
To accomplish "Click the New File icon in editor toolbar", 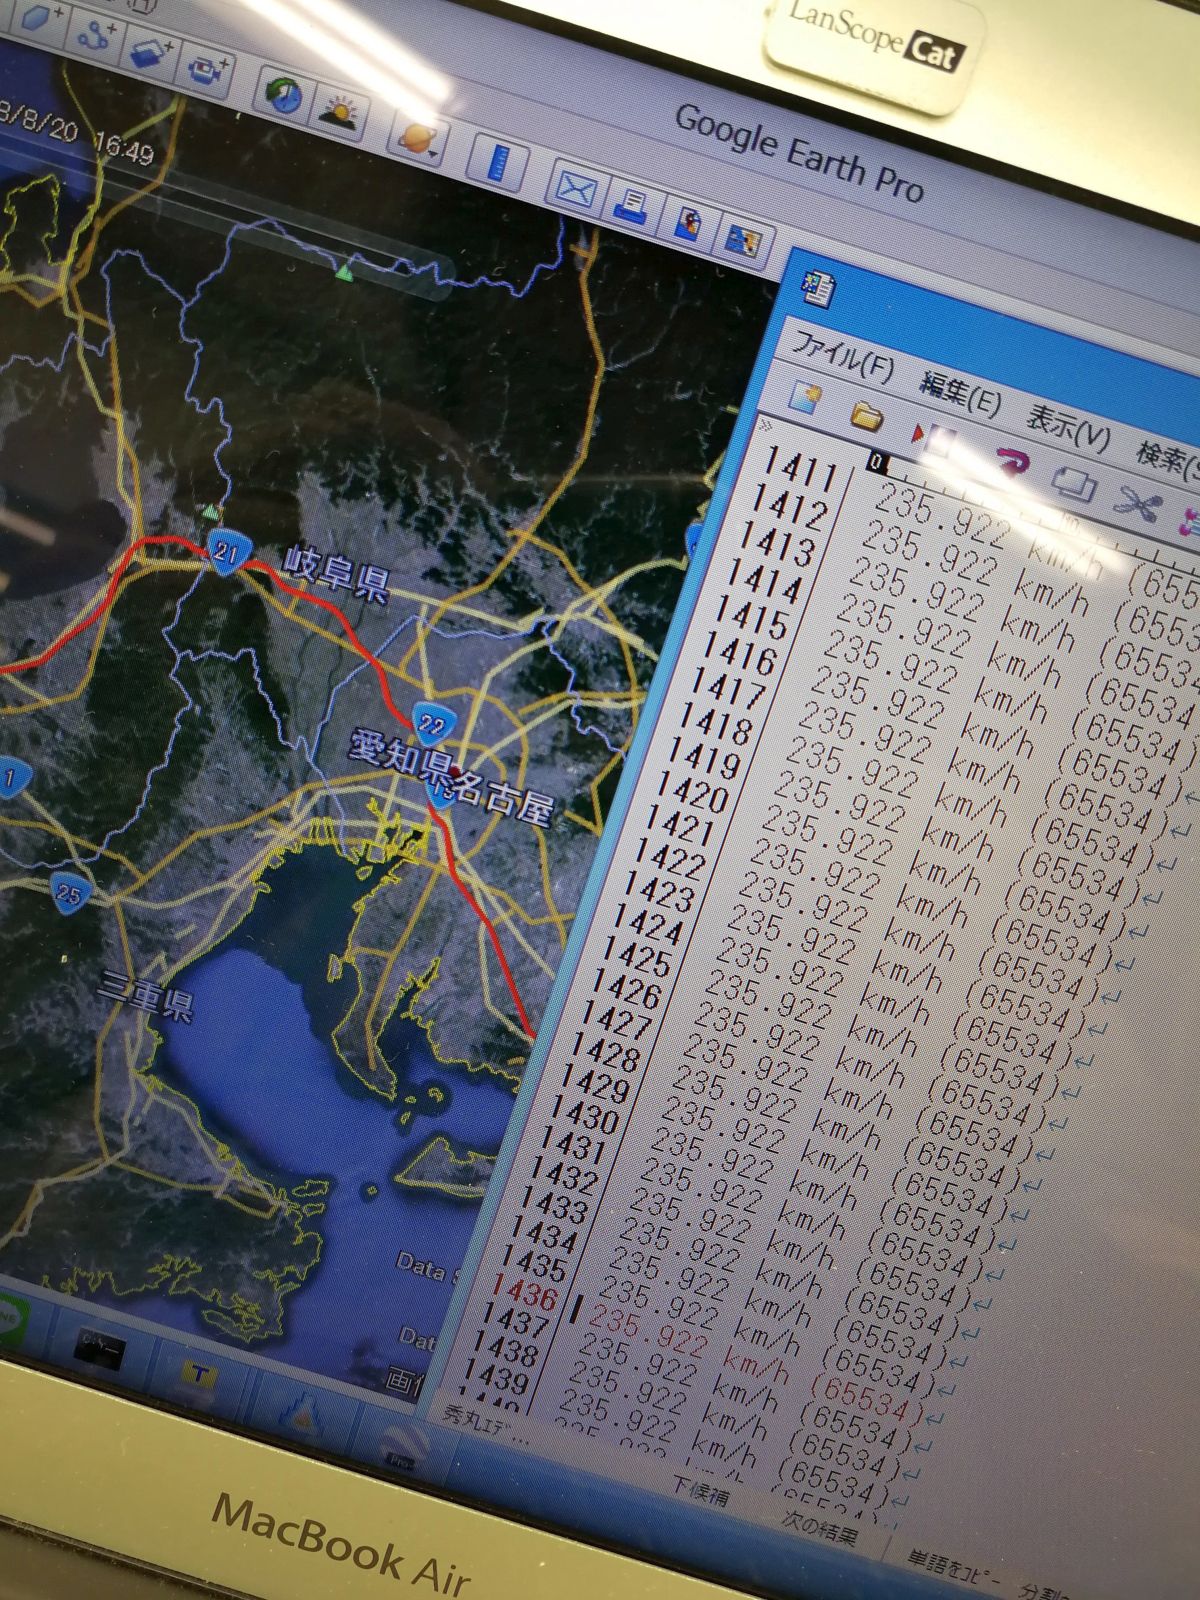I will 806,399.
